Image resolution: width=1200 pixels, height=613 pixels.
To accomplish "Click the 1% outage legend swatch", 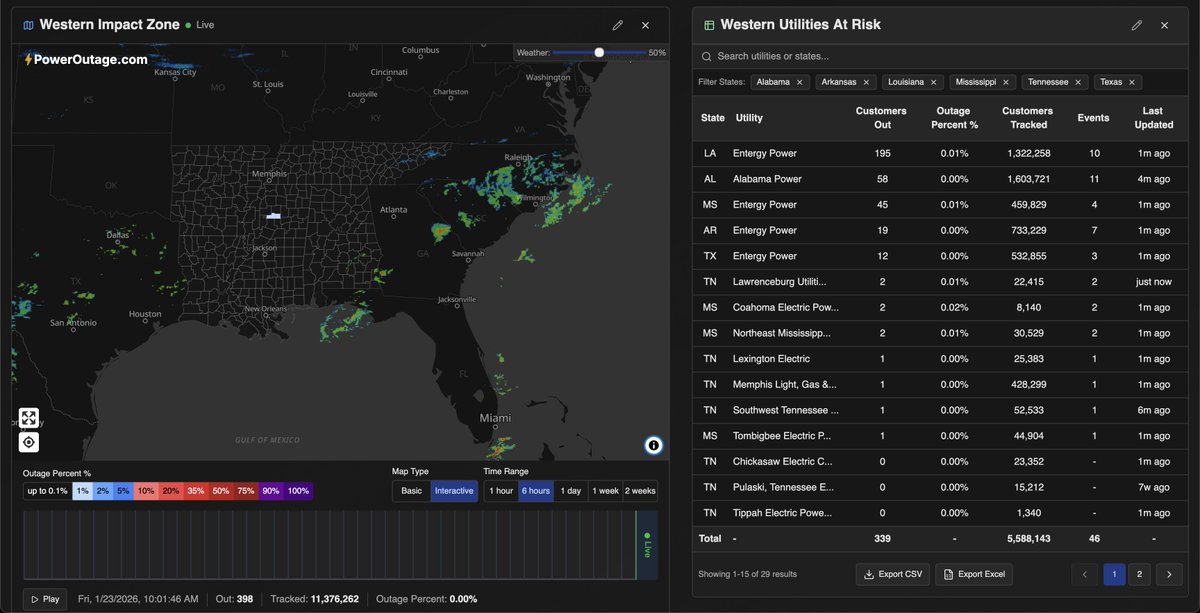I will click(82, 491).
